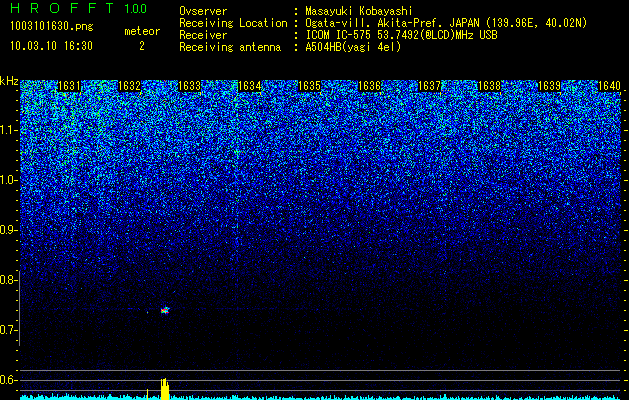Image resolution: width=629 pixels, height=400 pixels.
Task: Click the Ovserver label
Action: tap(203, 11)
